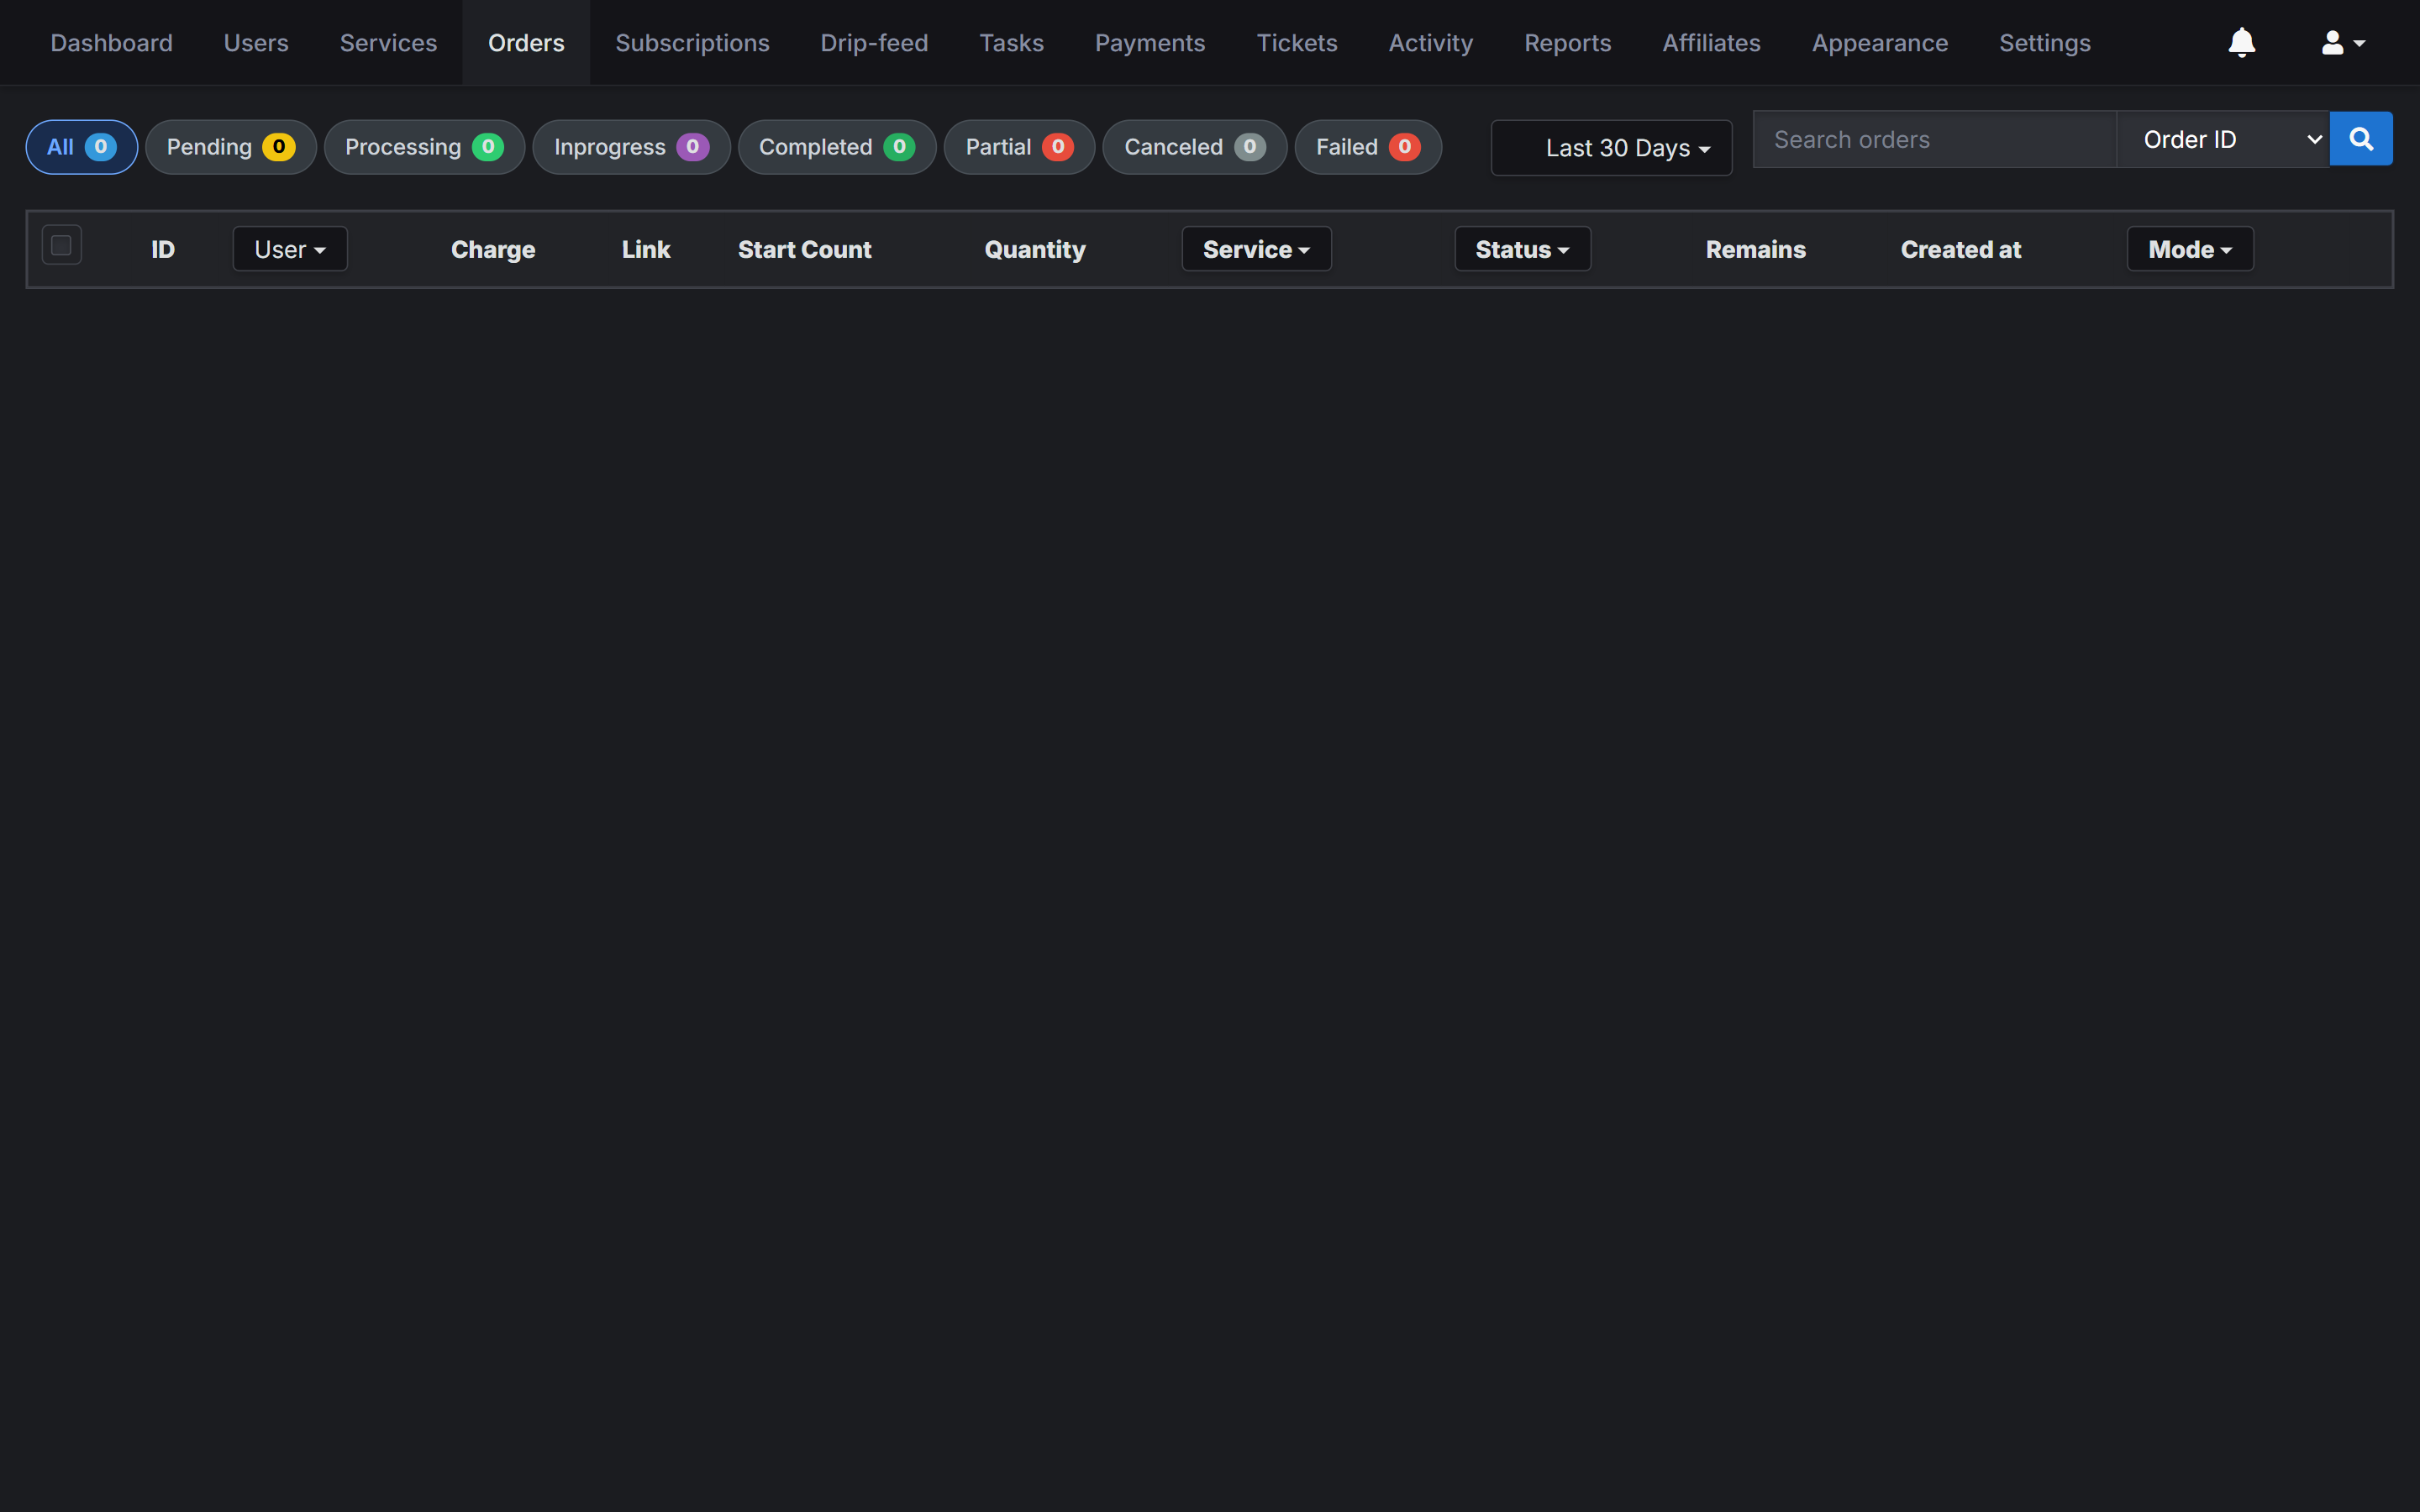Filter orders by Partial
The width and height of the screenshot is (2420, 1512).
coord(1019,147)
